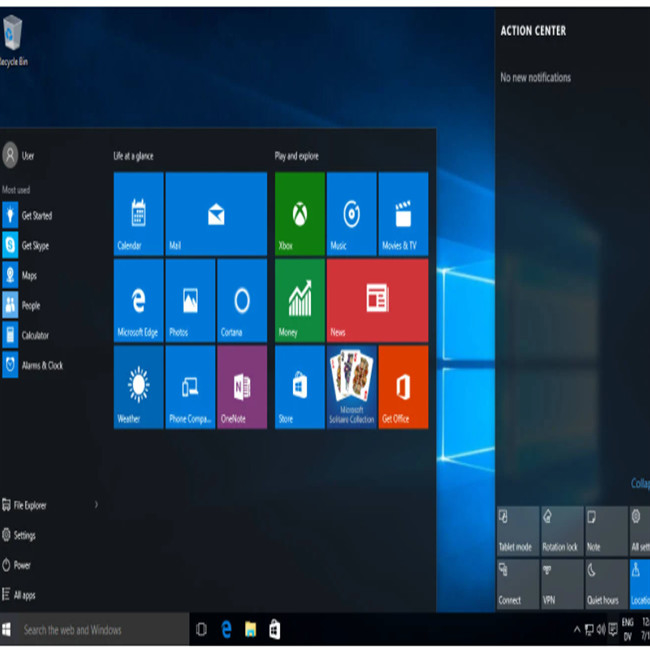Click the User account picture
Image resolution: width=650 pixels, height=650 pixels.
click(x=10, y=155)
